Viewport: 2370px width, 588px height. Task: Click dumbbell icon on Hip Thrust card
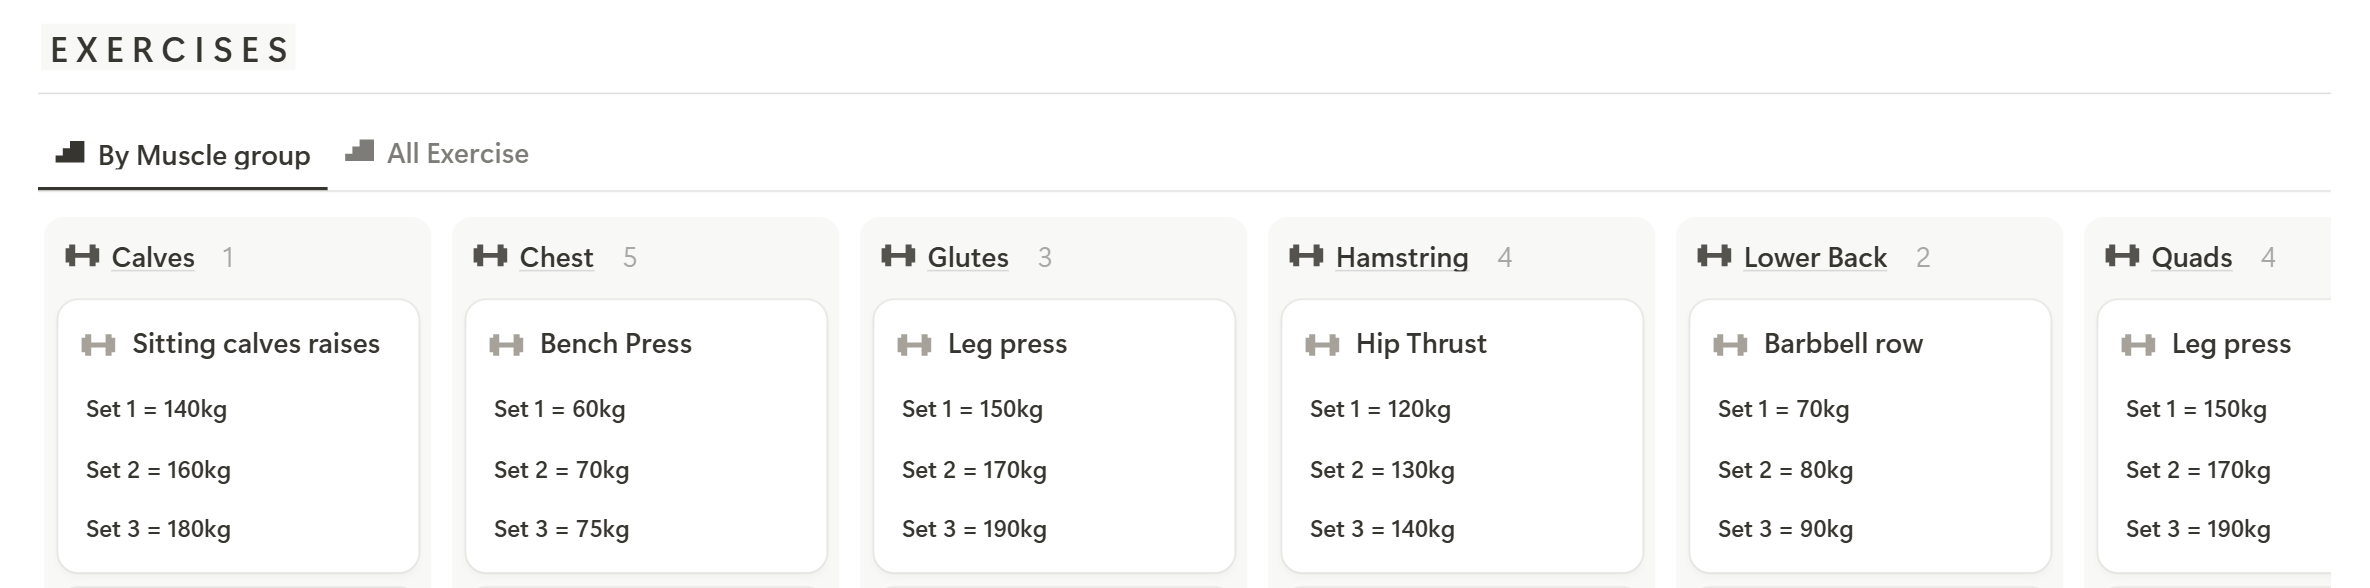click(x=1322, y=345)
